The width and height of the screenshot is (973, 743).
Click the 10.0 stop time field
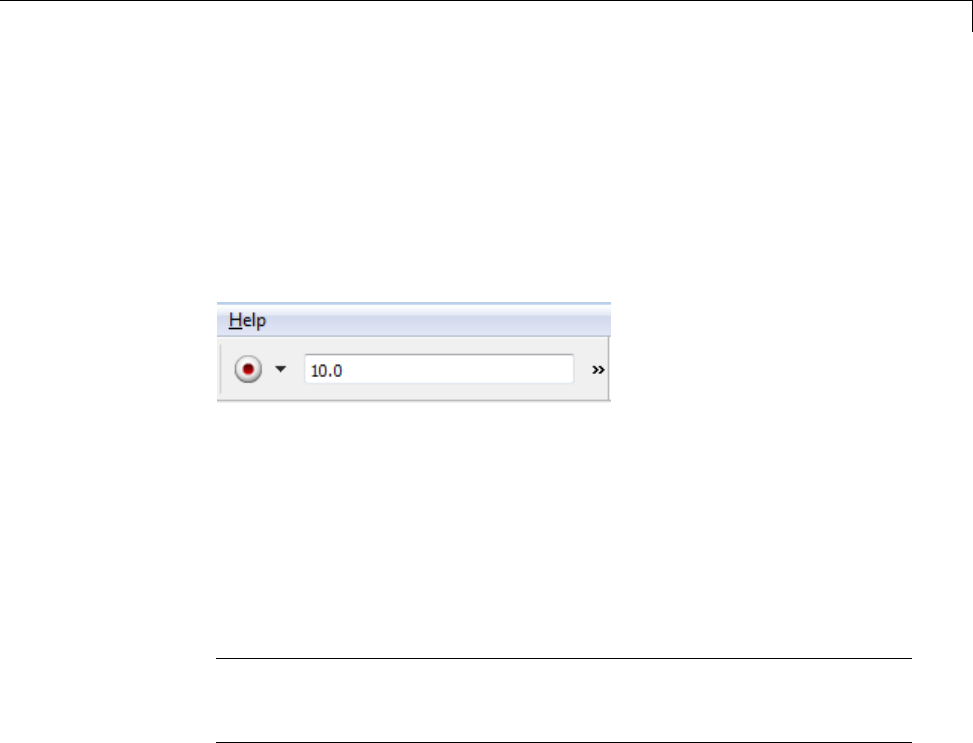[439, 369]
